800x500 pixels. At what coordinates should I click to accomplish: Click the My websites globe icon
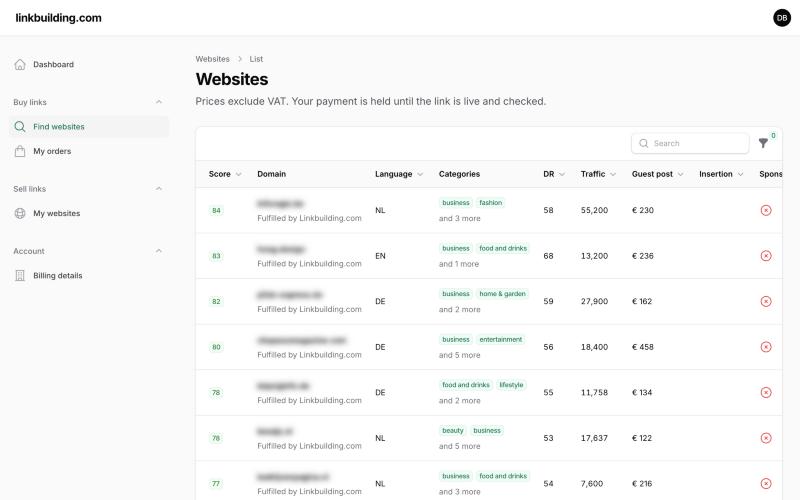click(20, 213)
